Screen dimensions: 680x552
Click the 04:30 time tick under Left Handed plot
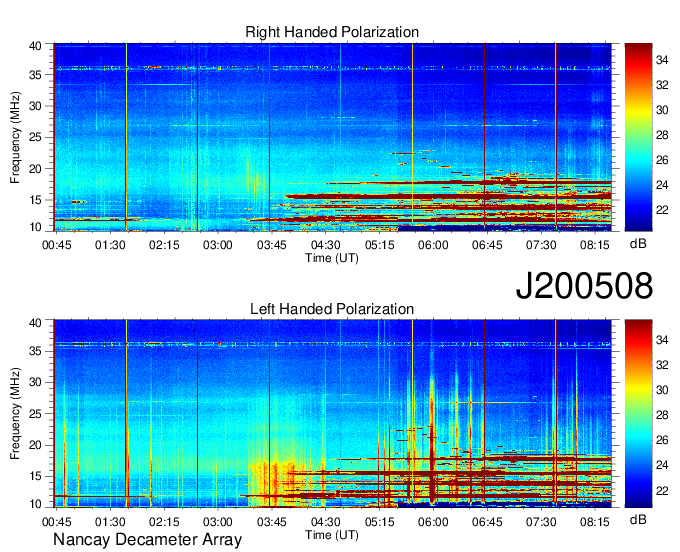coord(325,522)
